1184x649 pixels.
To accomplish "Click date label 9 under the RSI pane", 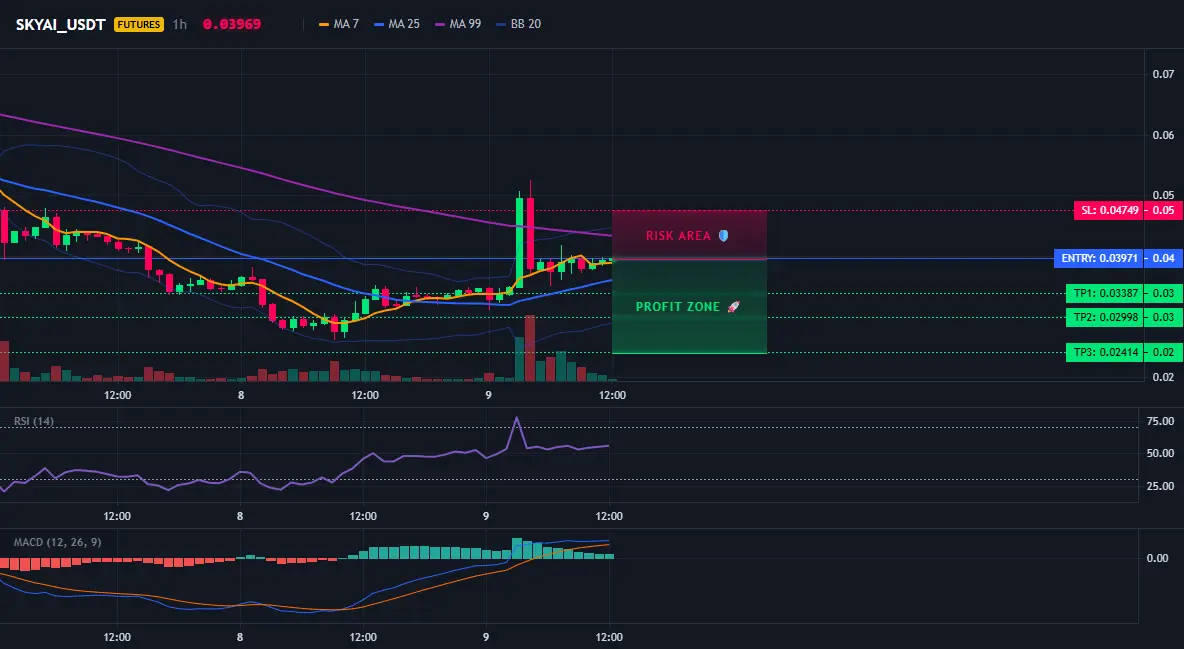I will click(486, 516).
